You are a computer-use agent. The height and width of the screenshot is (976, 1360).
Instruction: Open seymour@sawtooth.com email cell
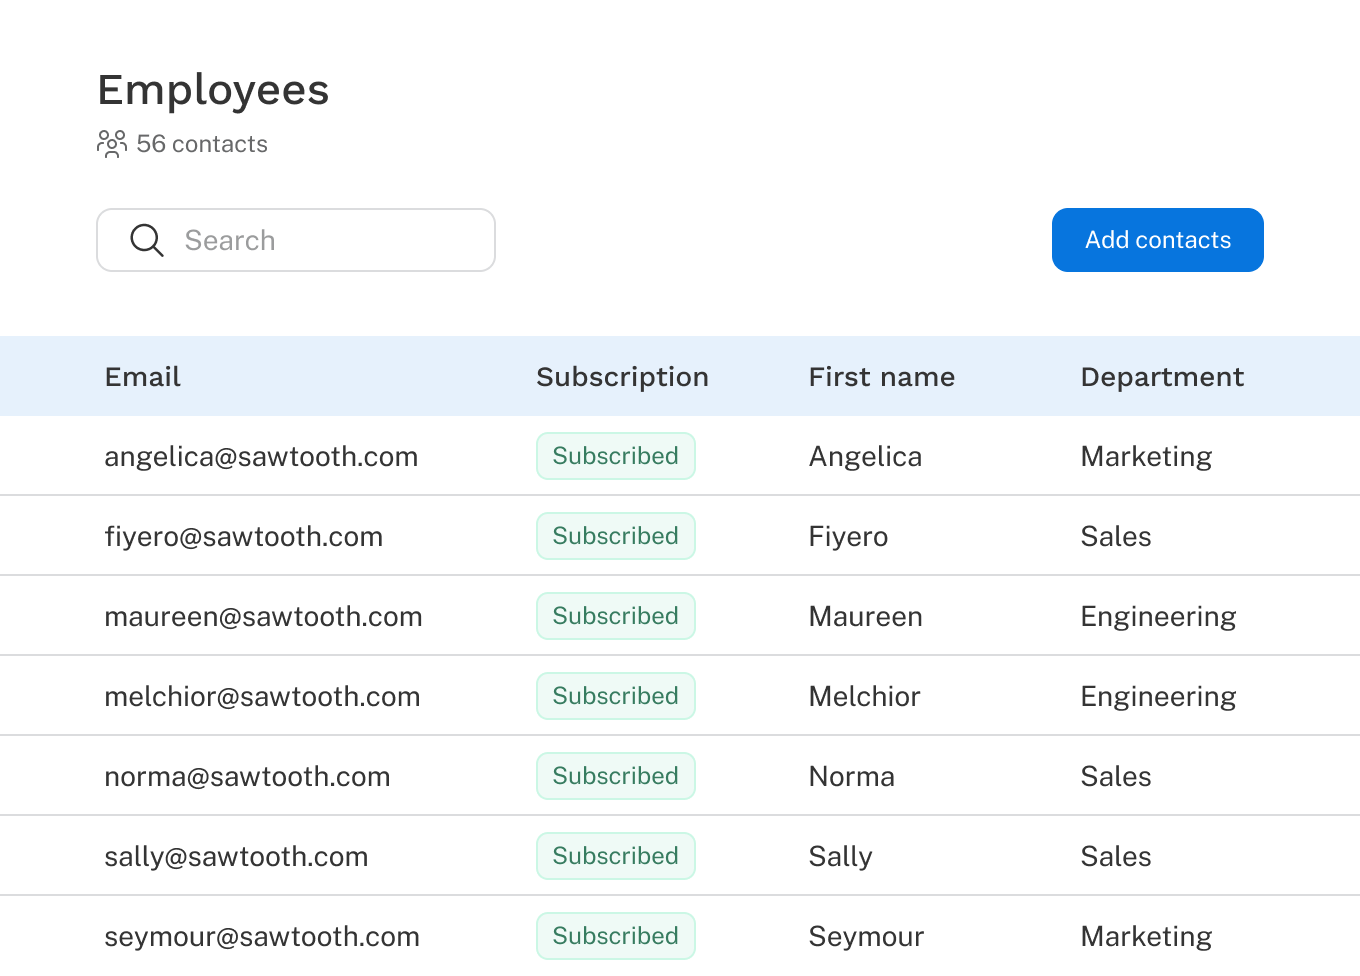[x=262, y=937]
